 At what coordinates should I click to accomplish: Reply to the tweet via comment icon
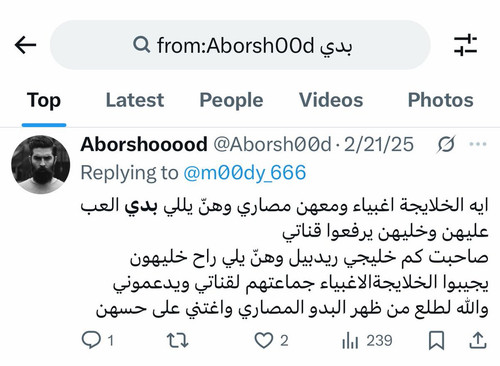tap(91, 340)
